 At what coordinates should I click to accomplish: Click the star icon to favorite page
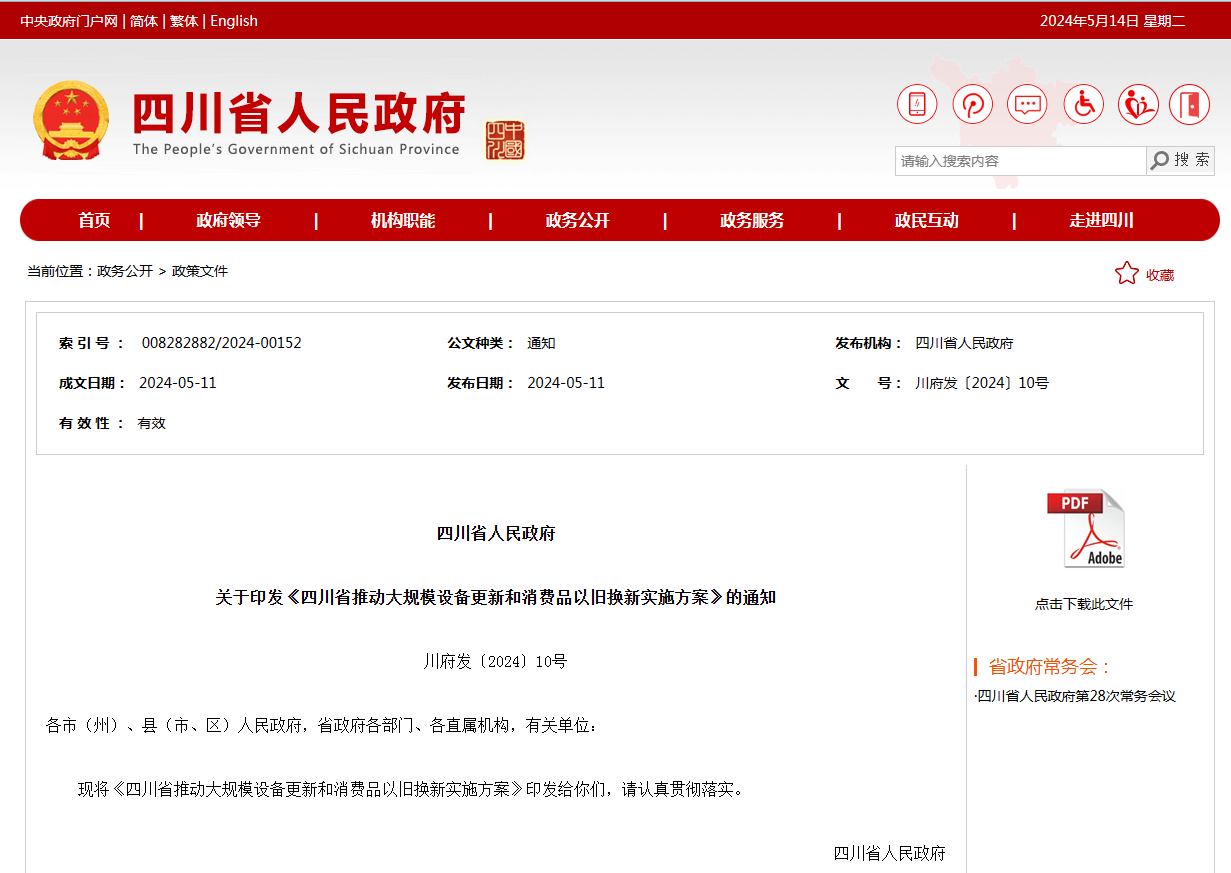(1127, 274)
